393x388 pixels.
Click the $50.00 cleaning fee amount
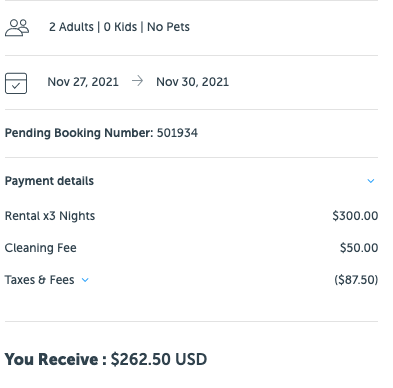click(359, 248)
